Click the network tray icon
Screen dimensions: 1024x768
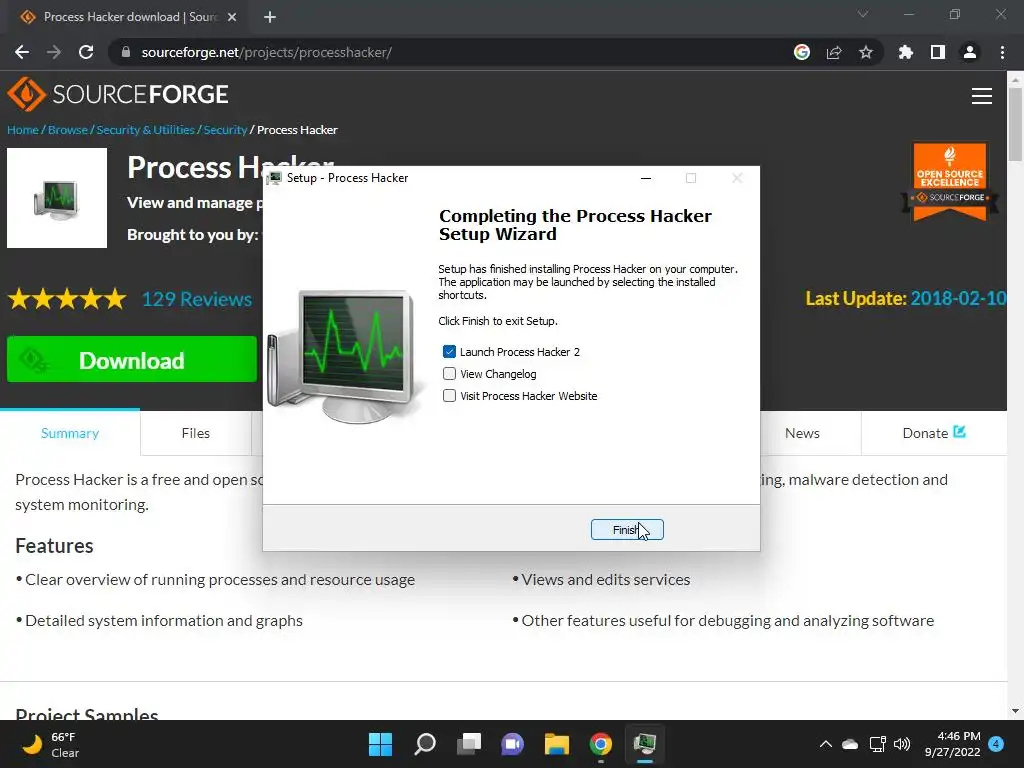[877, 744]
